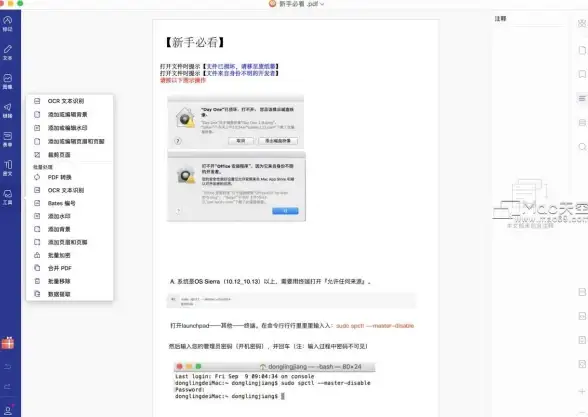Click the redo arrow in the sidebar
The height and width of the screenshot is (417, 588).
click(8, 386)
